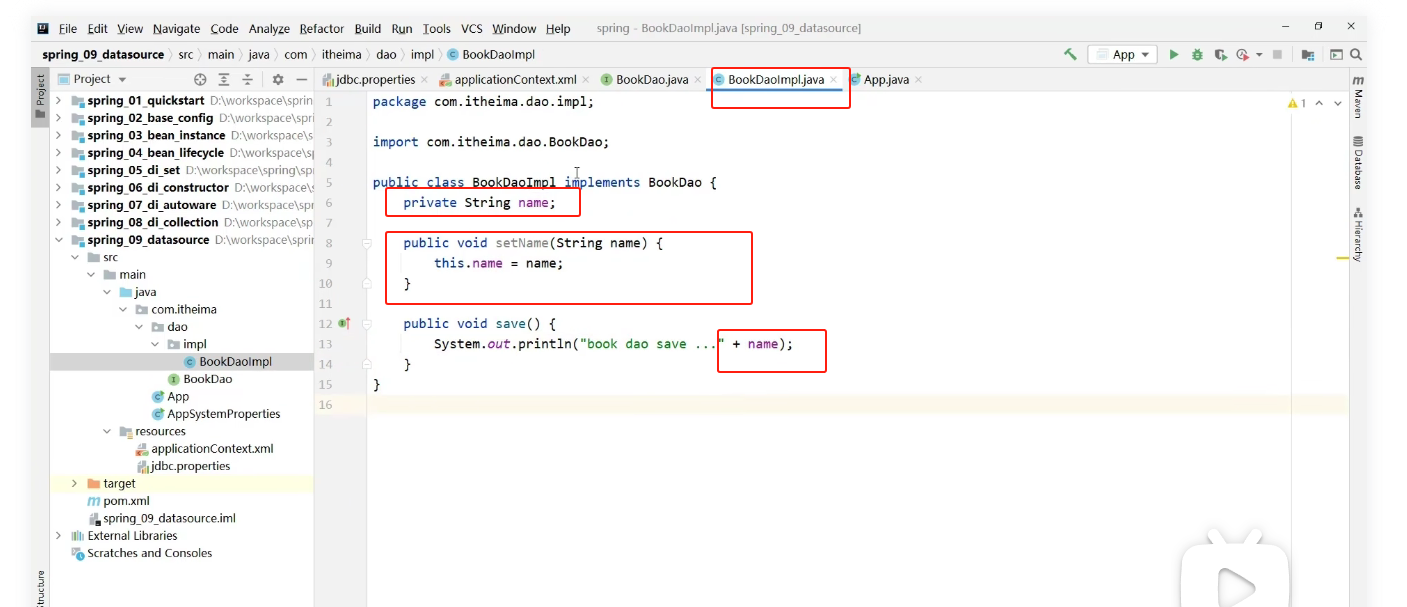Hide the Project panel with minus icon
Screen dimensions: 1407x607
(x=301, y=79)
